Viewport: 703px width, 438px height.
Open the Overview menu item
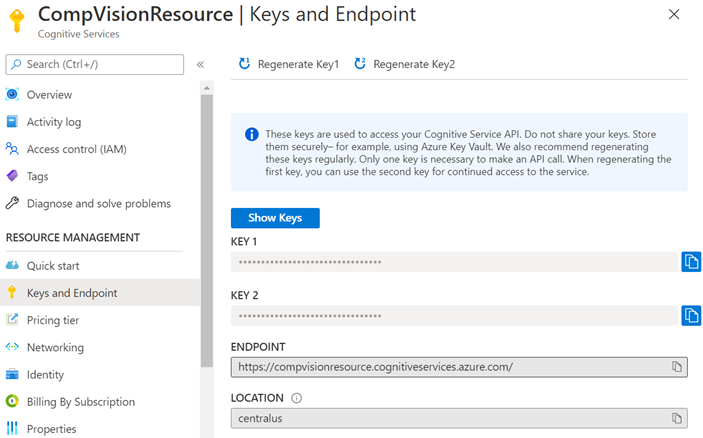pyautogui.click(x=49, y=95)
